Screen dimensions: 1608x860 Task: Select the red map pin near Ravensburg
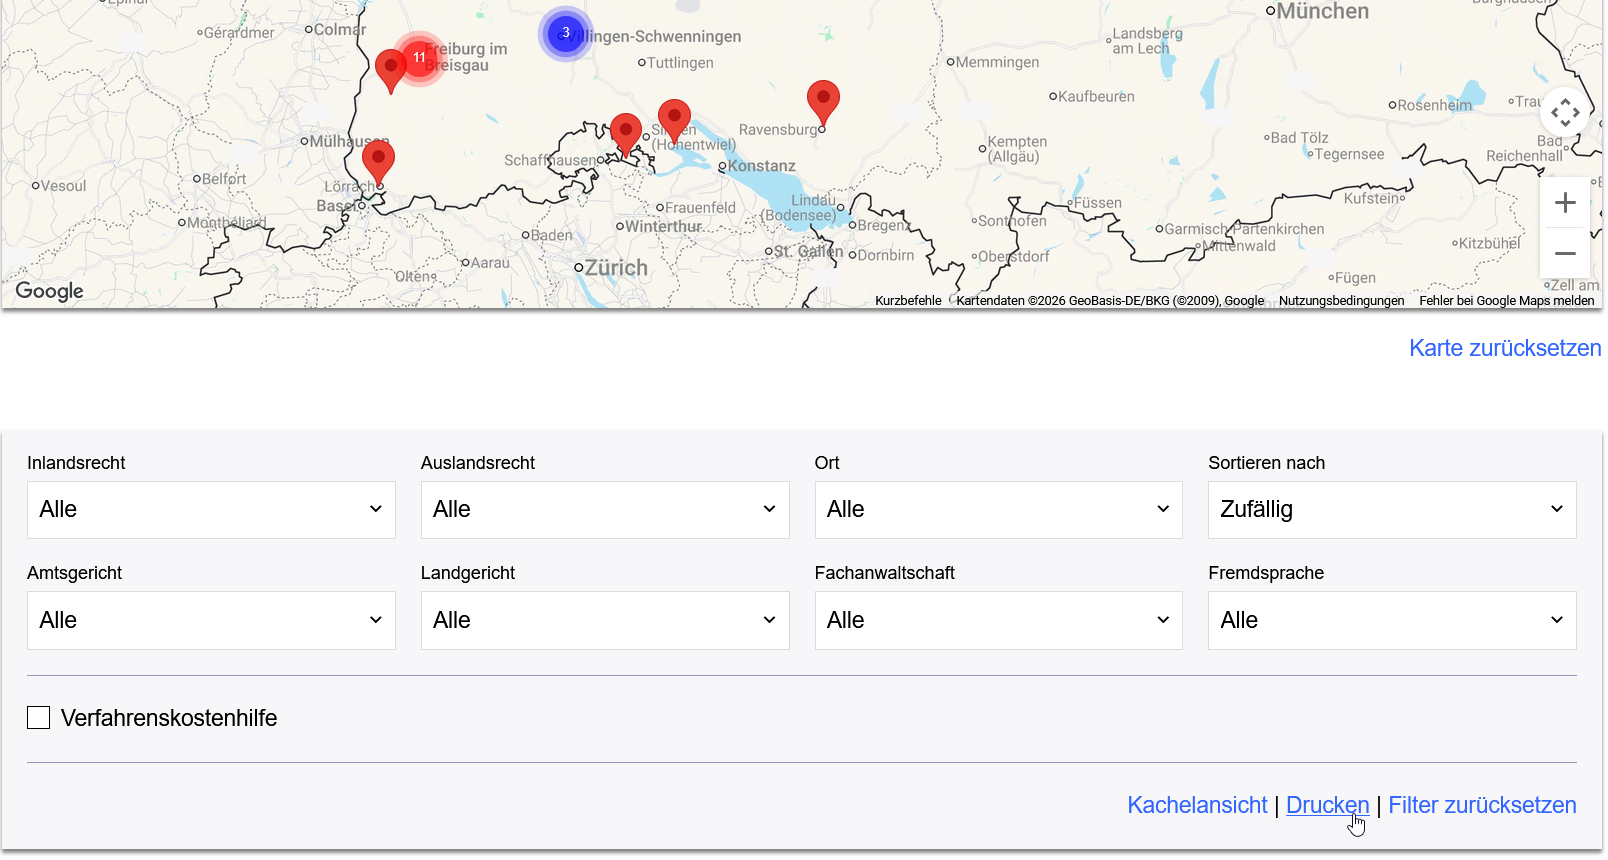(x=823, y=103)
